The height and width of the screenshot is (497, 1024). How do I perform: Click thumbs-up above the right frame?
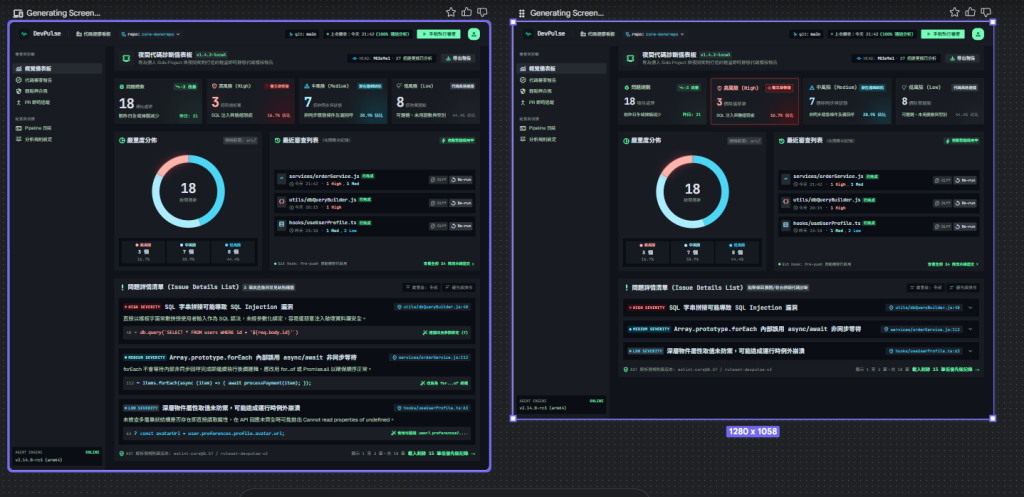(x=970, y=12)
